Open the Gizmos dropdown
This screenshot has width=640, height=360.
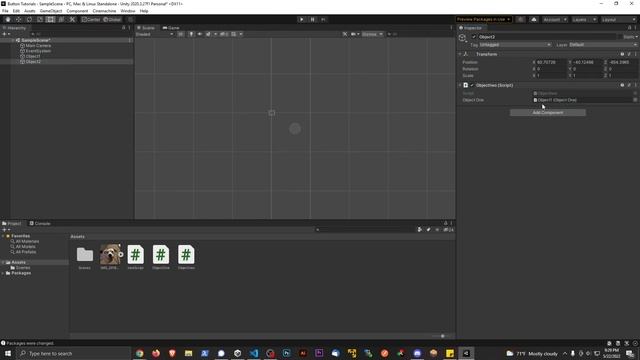372,34
